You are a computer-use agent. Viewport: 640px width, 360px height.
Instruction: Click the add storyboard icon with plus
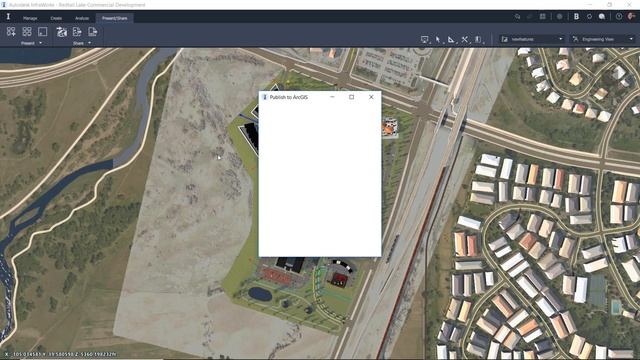(x=11, y=32)
